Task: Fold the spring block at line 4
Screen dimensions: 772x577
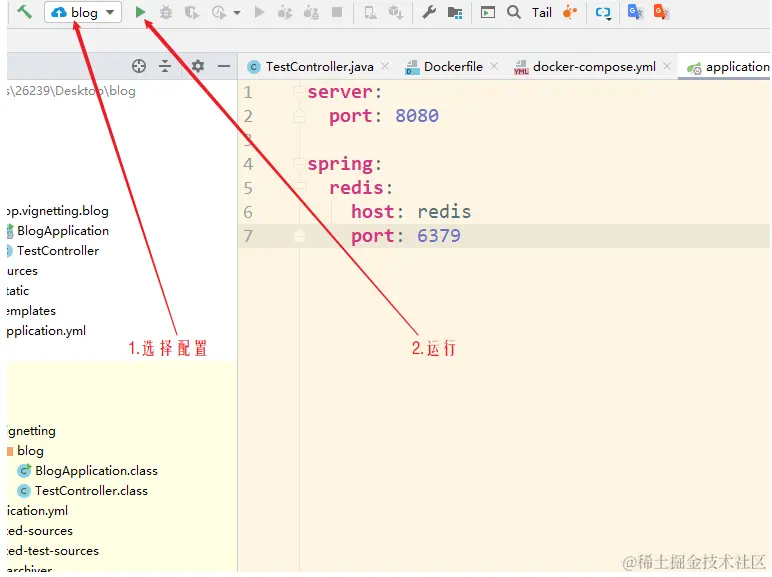Action: point(298,163)
